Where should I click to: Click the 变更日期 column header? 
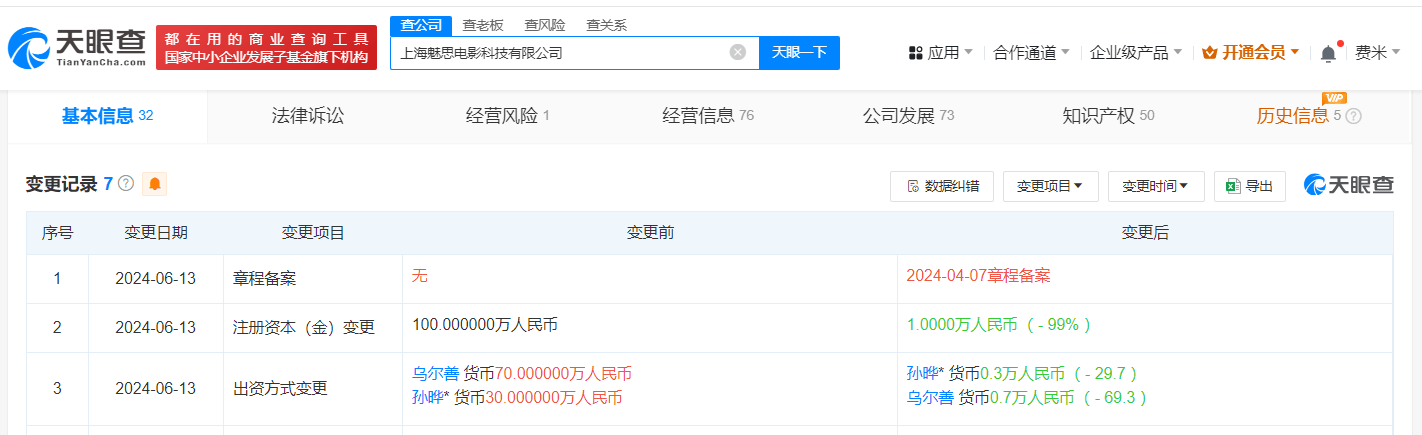156,233
